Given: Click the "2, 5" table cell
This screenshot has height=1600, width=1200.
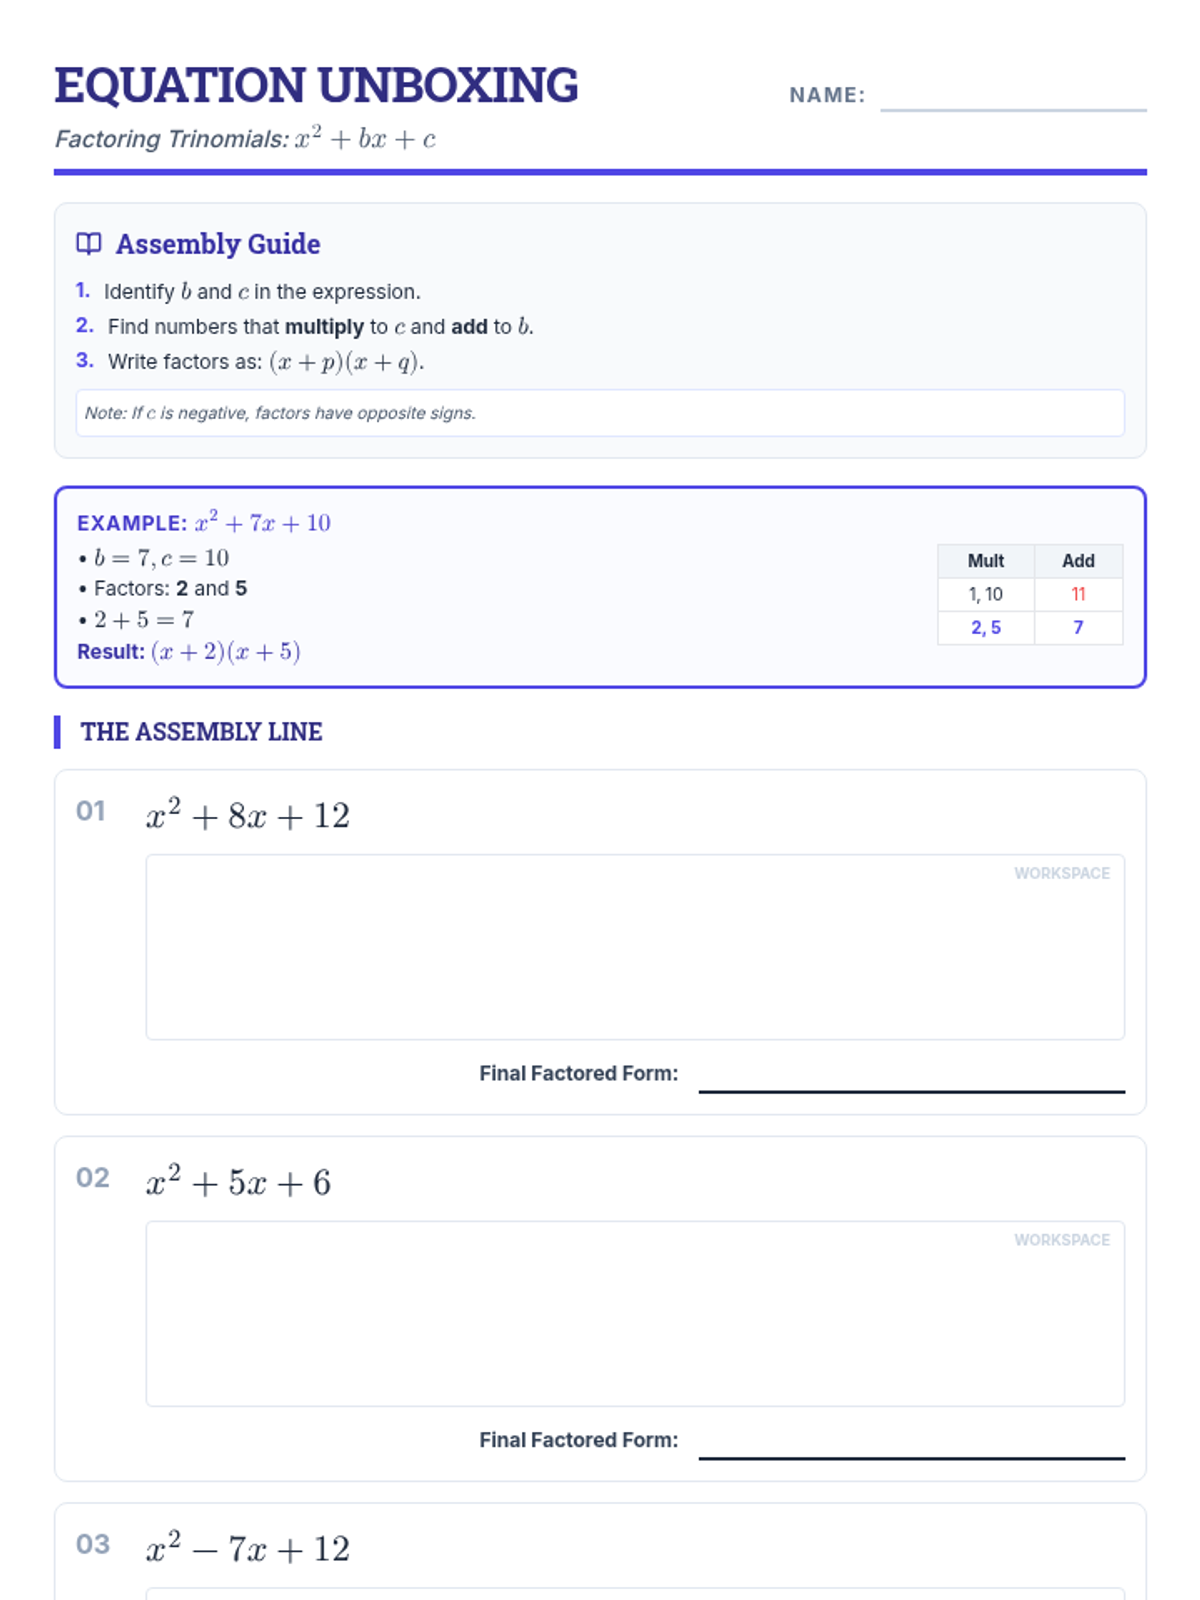Looking at the screenshot, I should tap(985, 628).
